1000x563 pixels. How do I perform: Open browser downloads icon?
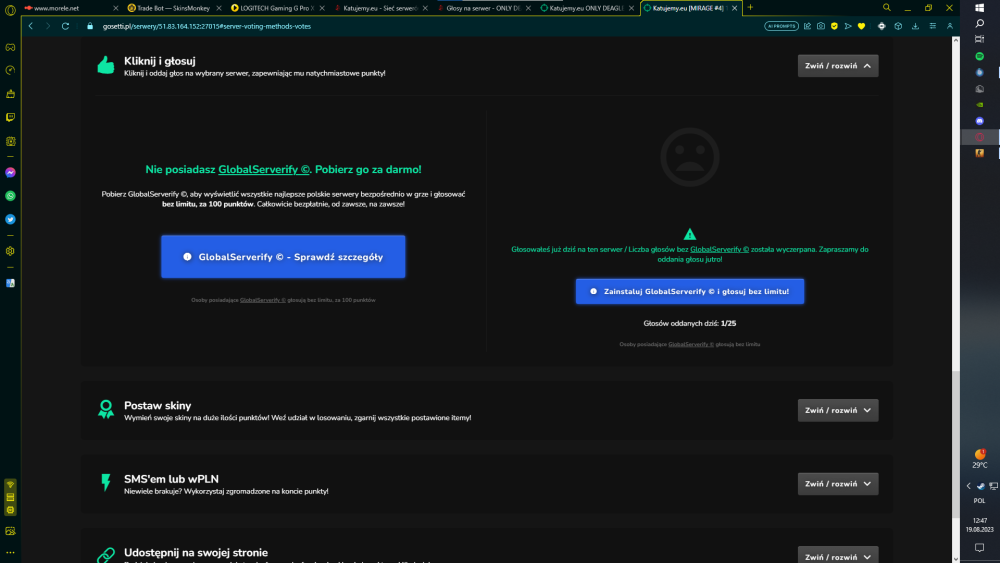pyautogui.click(x=915, y=26)
